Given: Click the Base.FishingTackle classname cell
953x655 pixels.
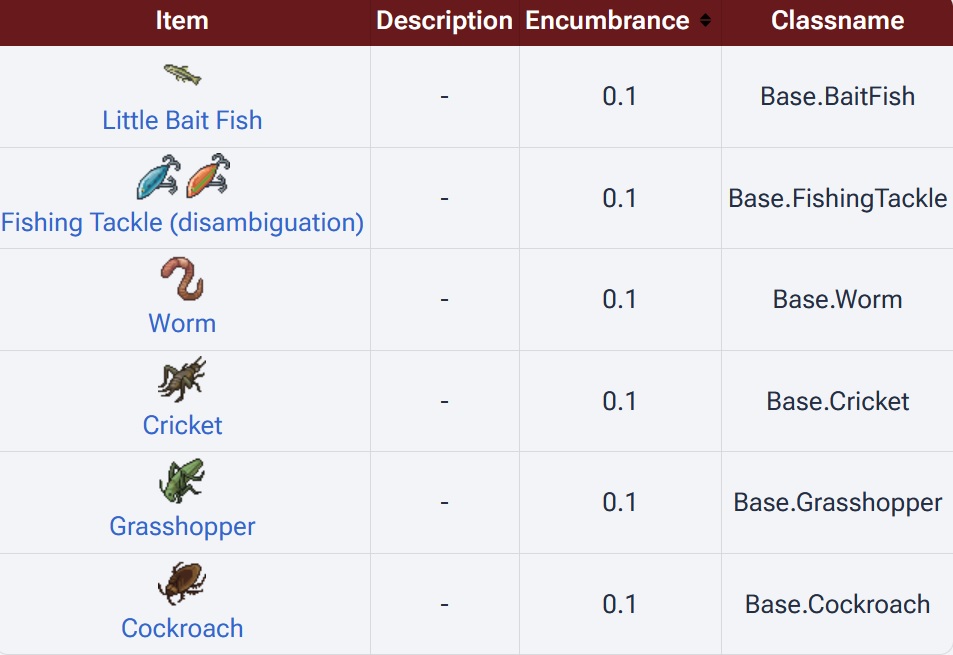Looking at the screenshot, I should point(837,198).
